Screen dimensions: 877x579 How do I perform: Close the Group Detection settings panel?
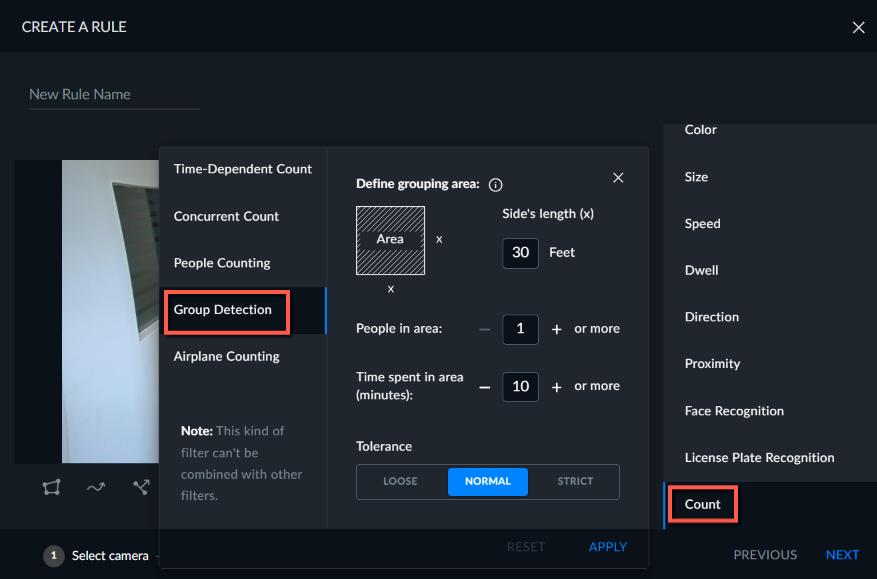(618, 178)
